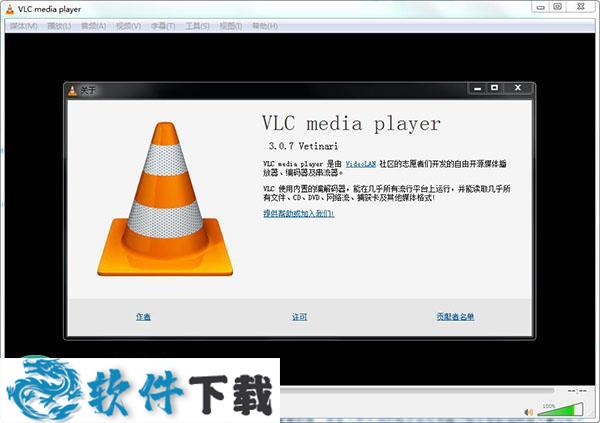600x423 pixels.
Task: Click the VLC media player heading text
Action: (351, 124)
